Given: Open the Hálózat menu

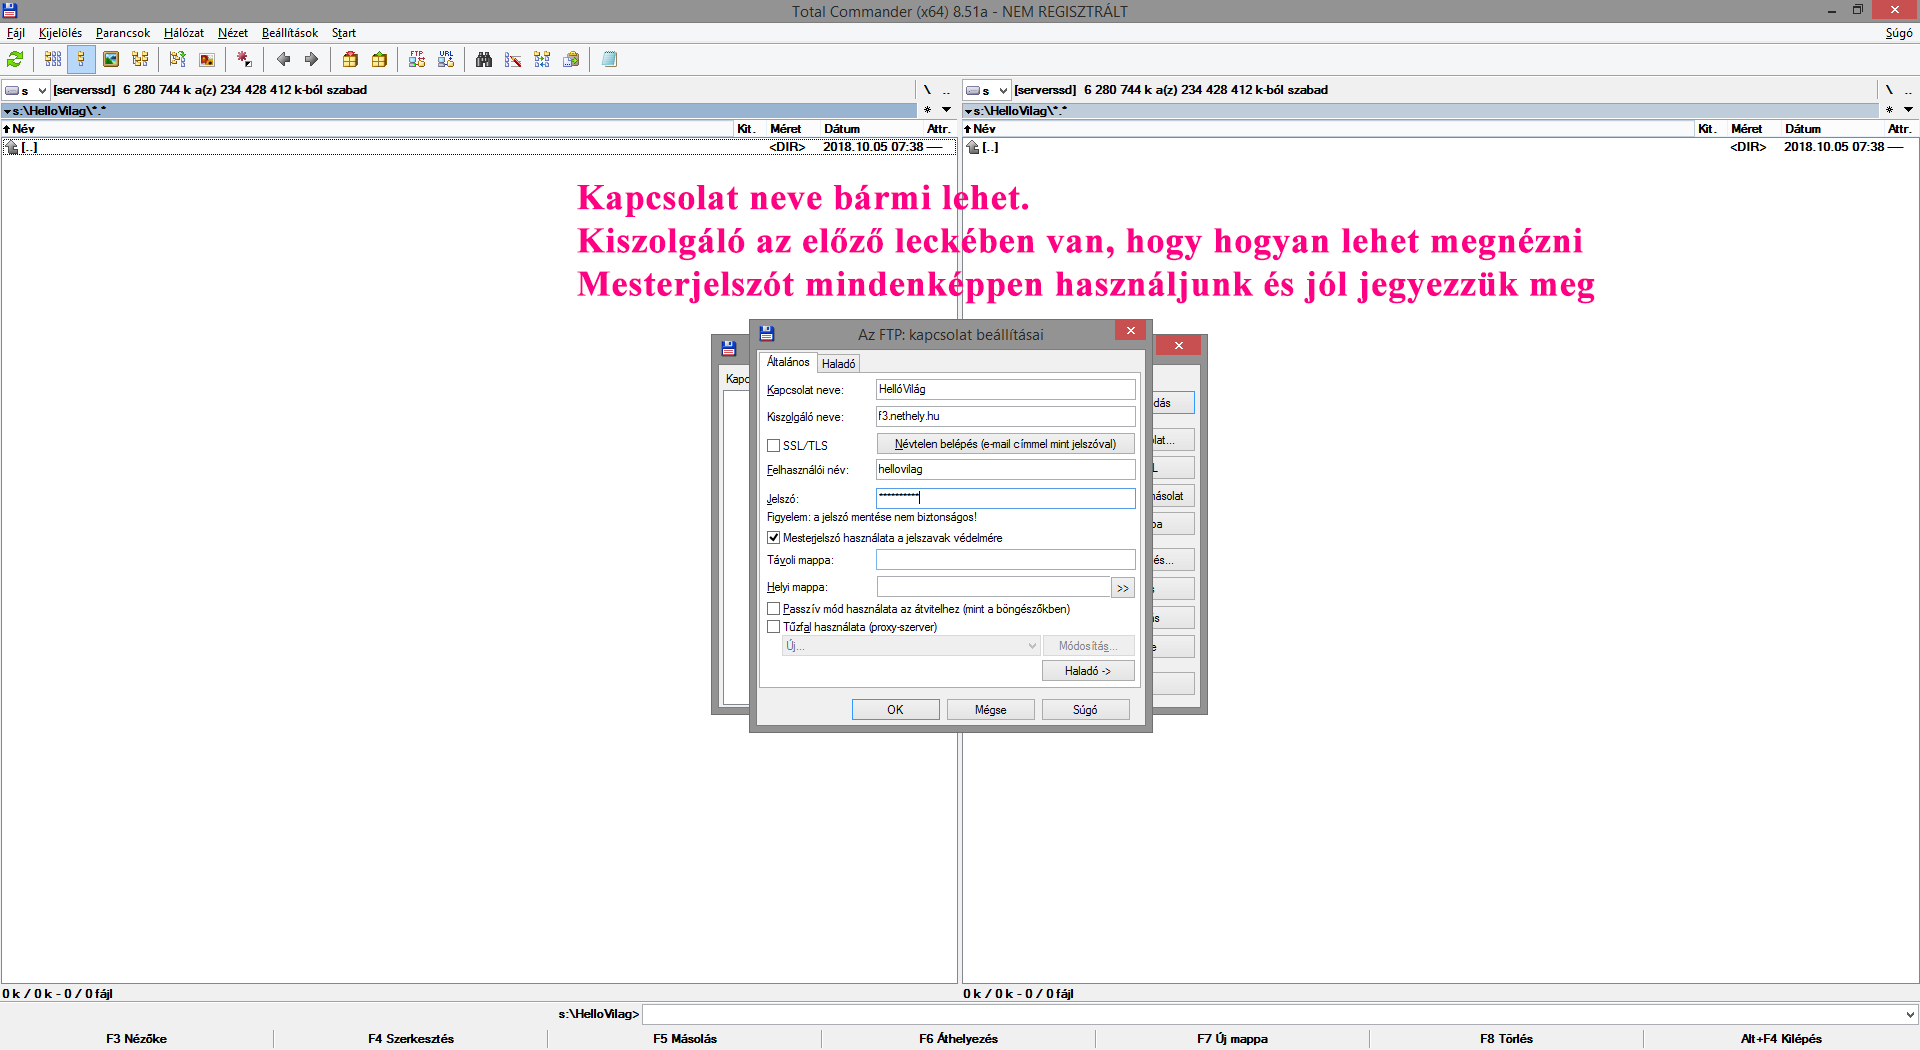Looking at the screenshot, I should click(x=183, y=33).
